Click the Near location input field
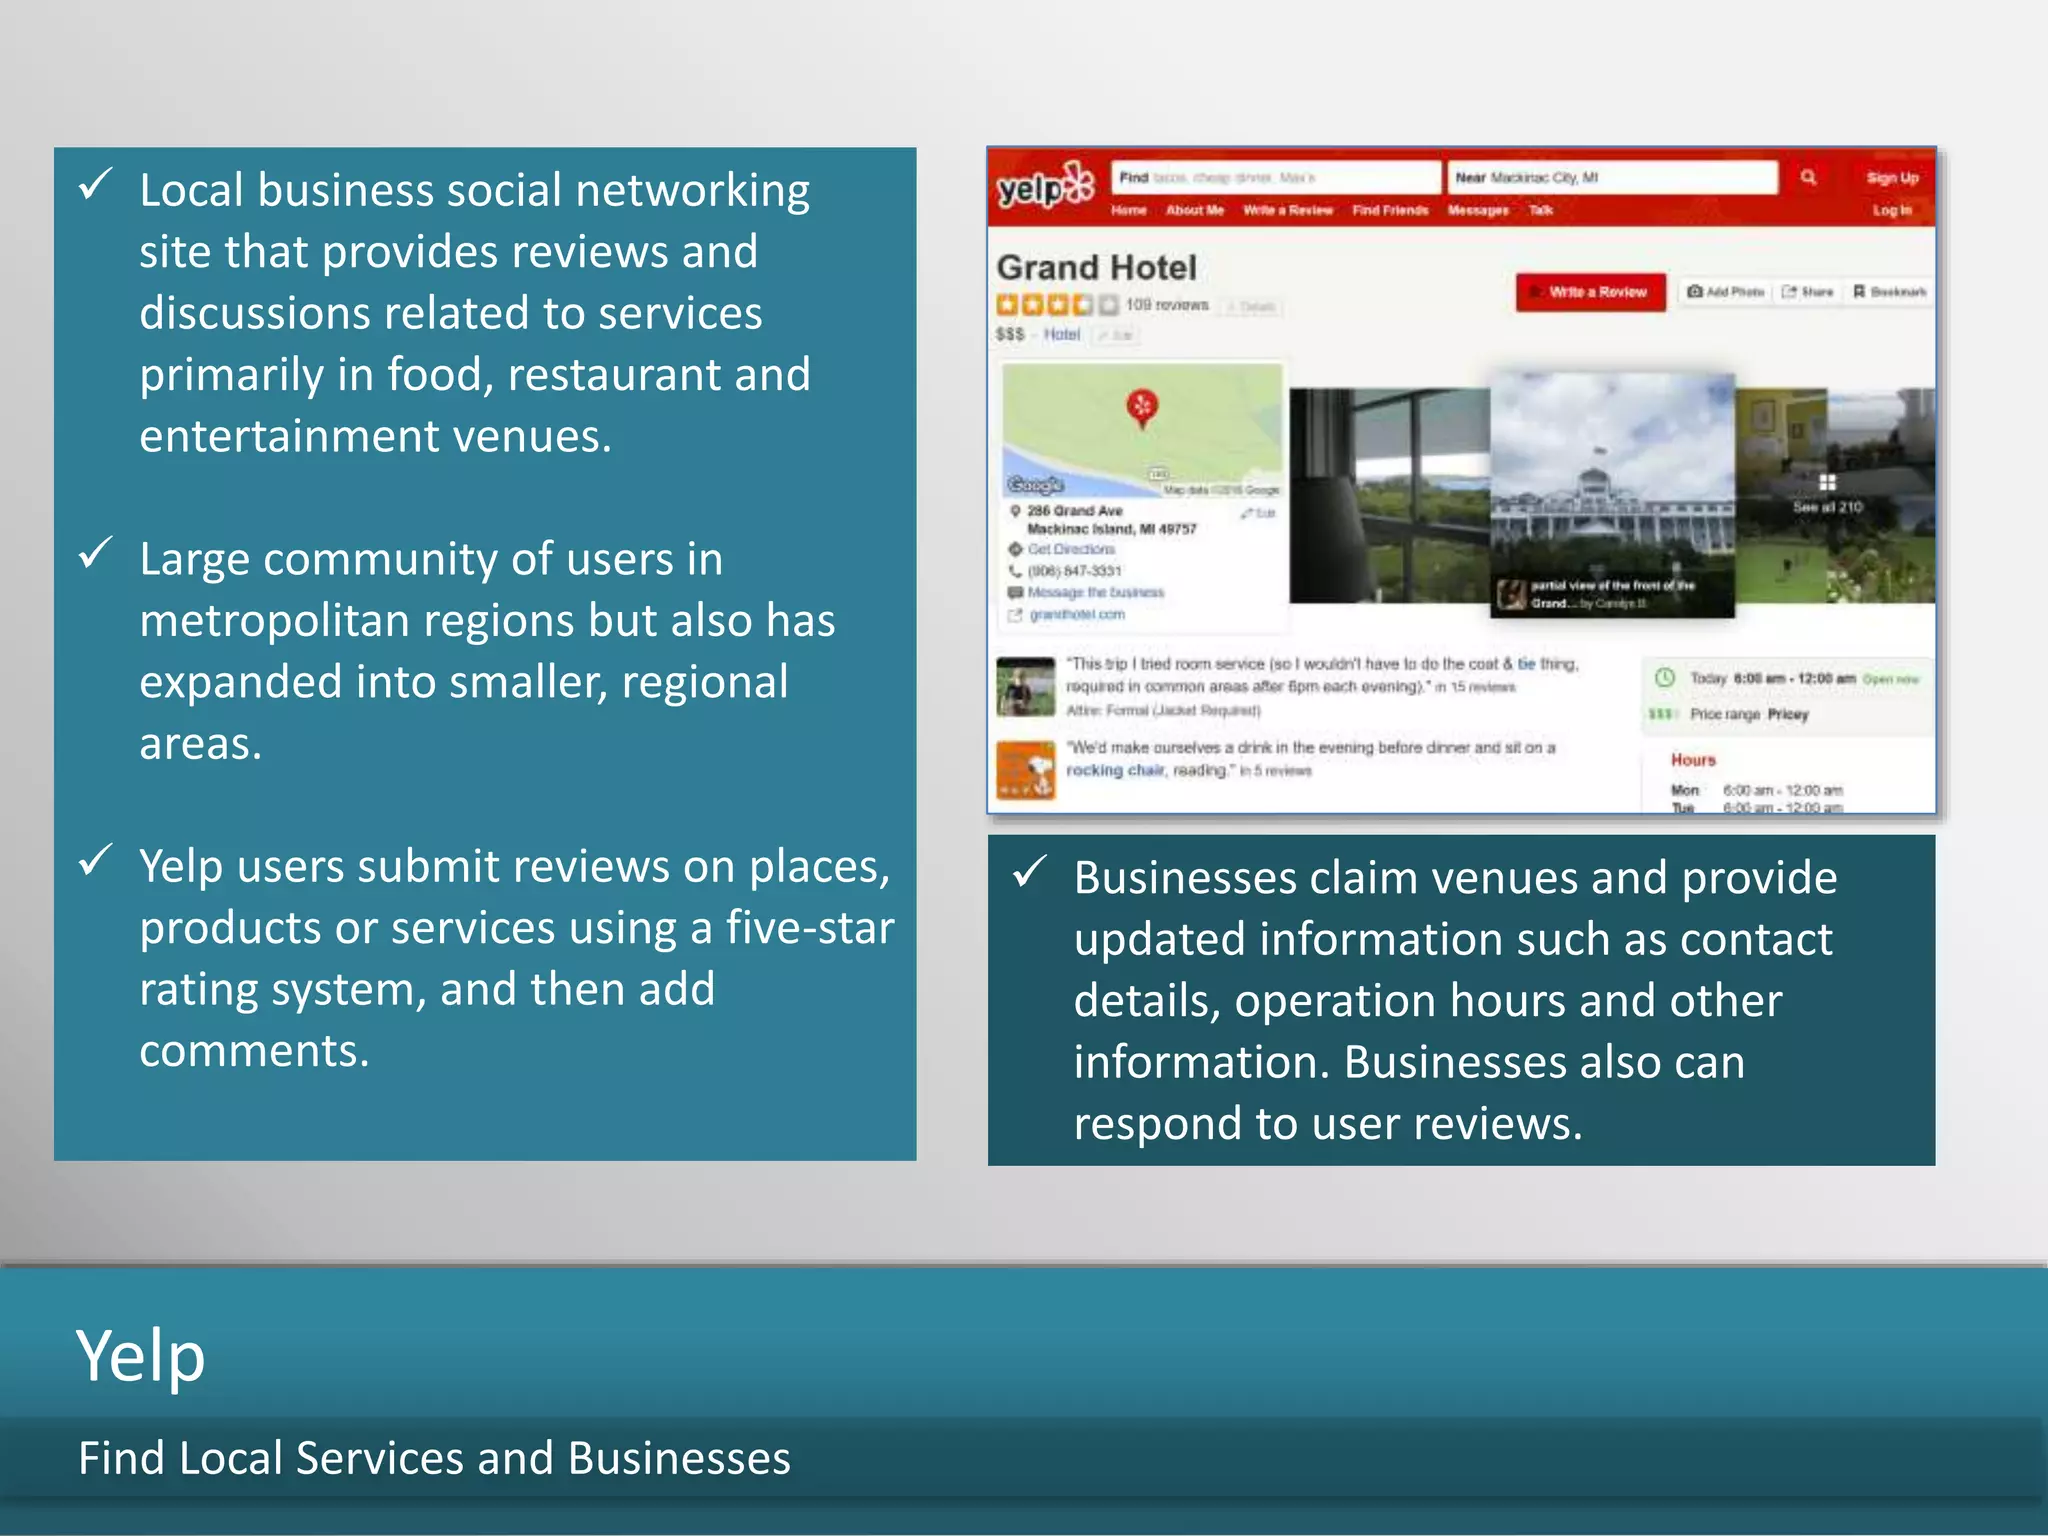Viewport: 2048px width, 1536px height. (1612, 177)
